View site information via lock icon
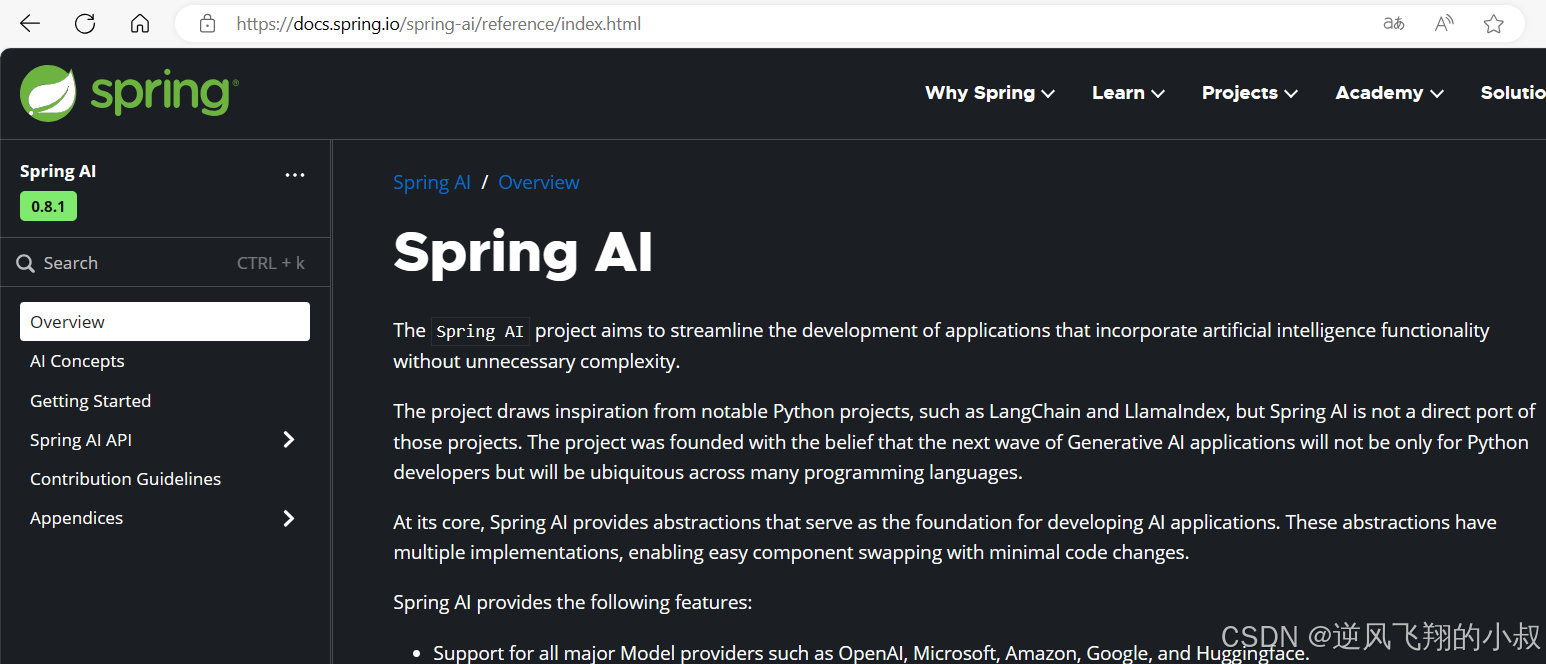The width and height of the screenshot is (1546, 664). point(207,24)
